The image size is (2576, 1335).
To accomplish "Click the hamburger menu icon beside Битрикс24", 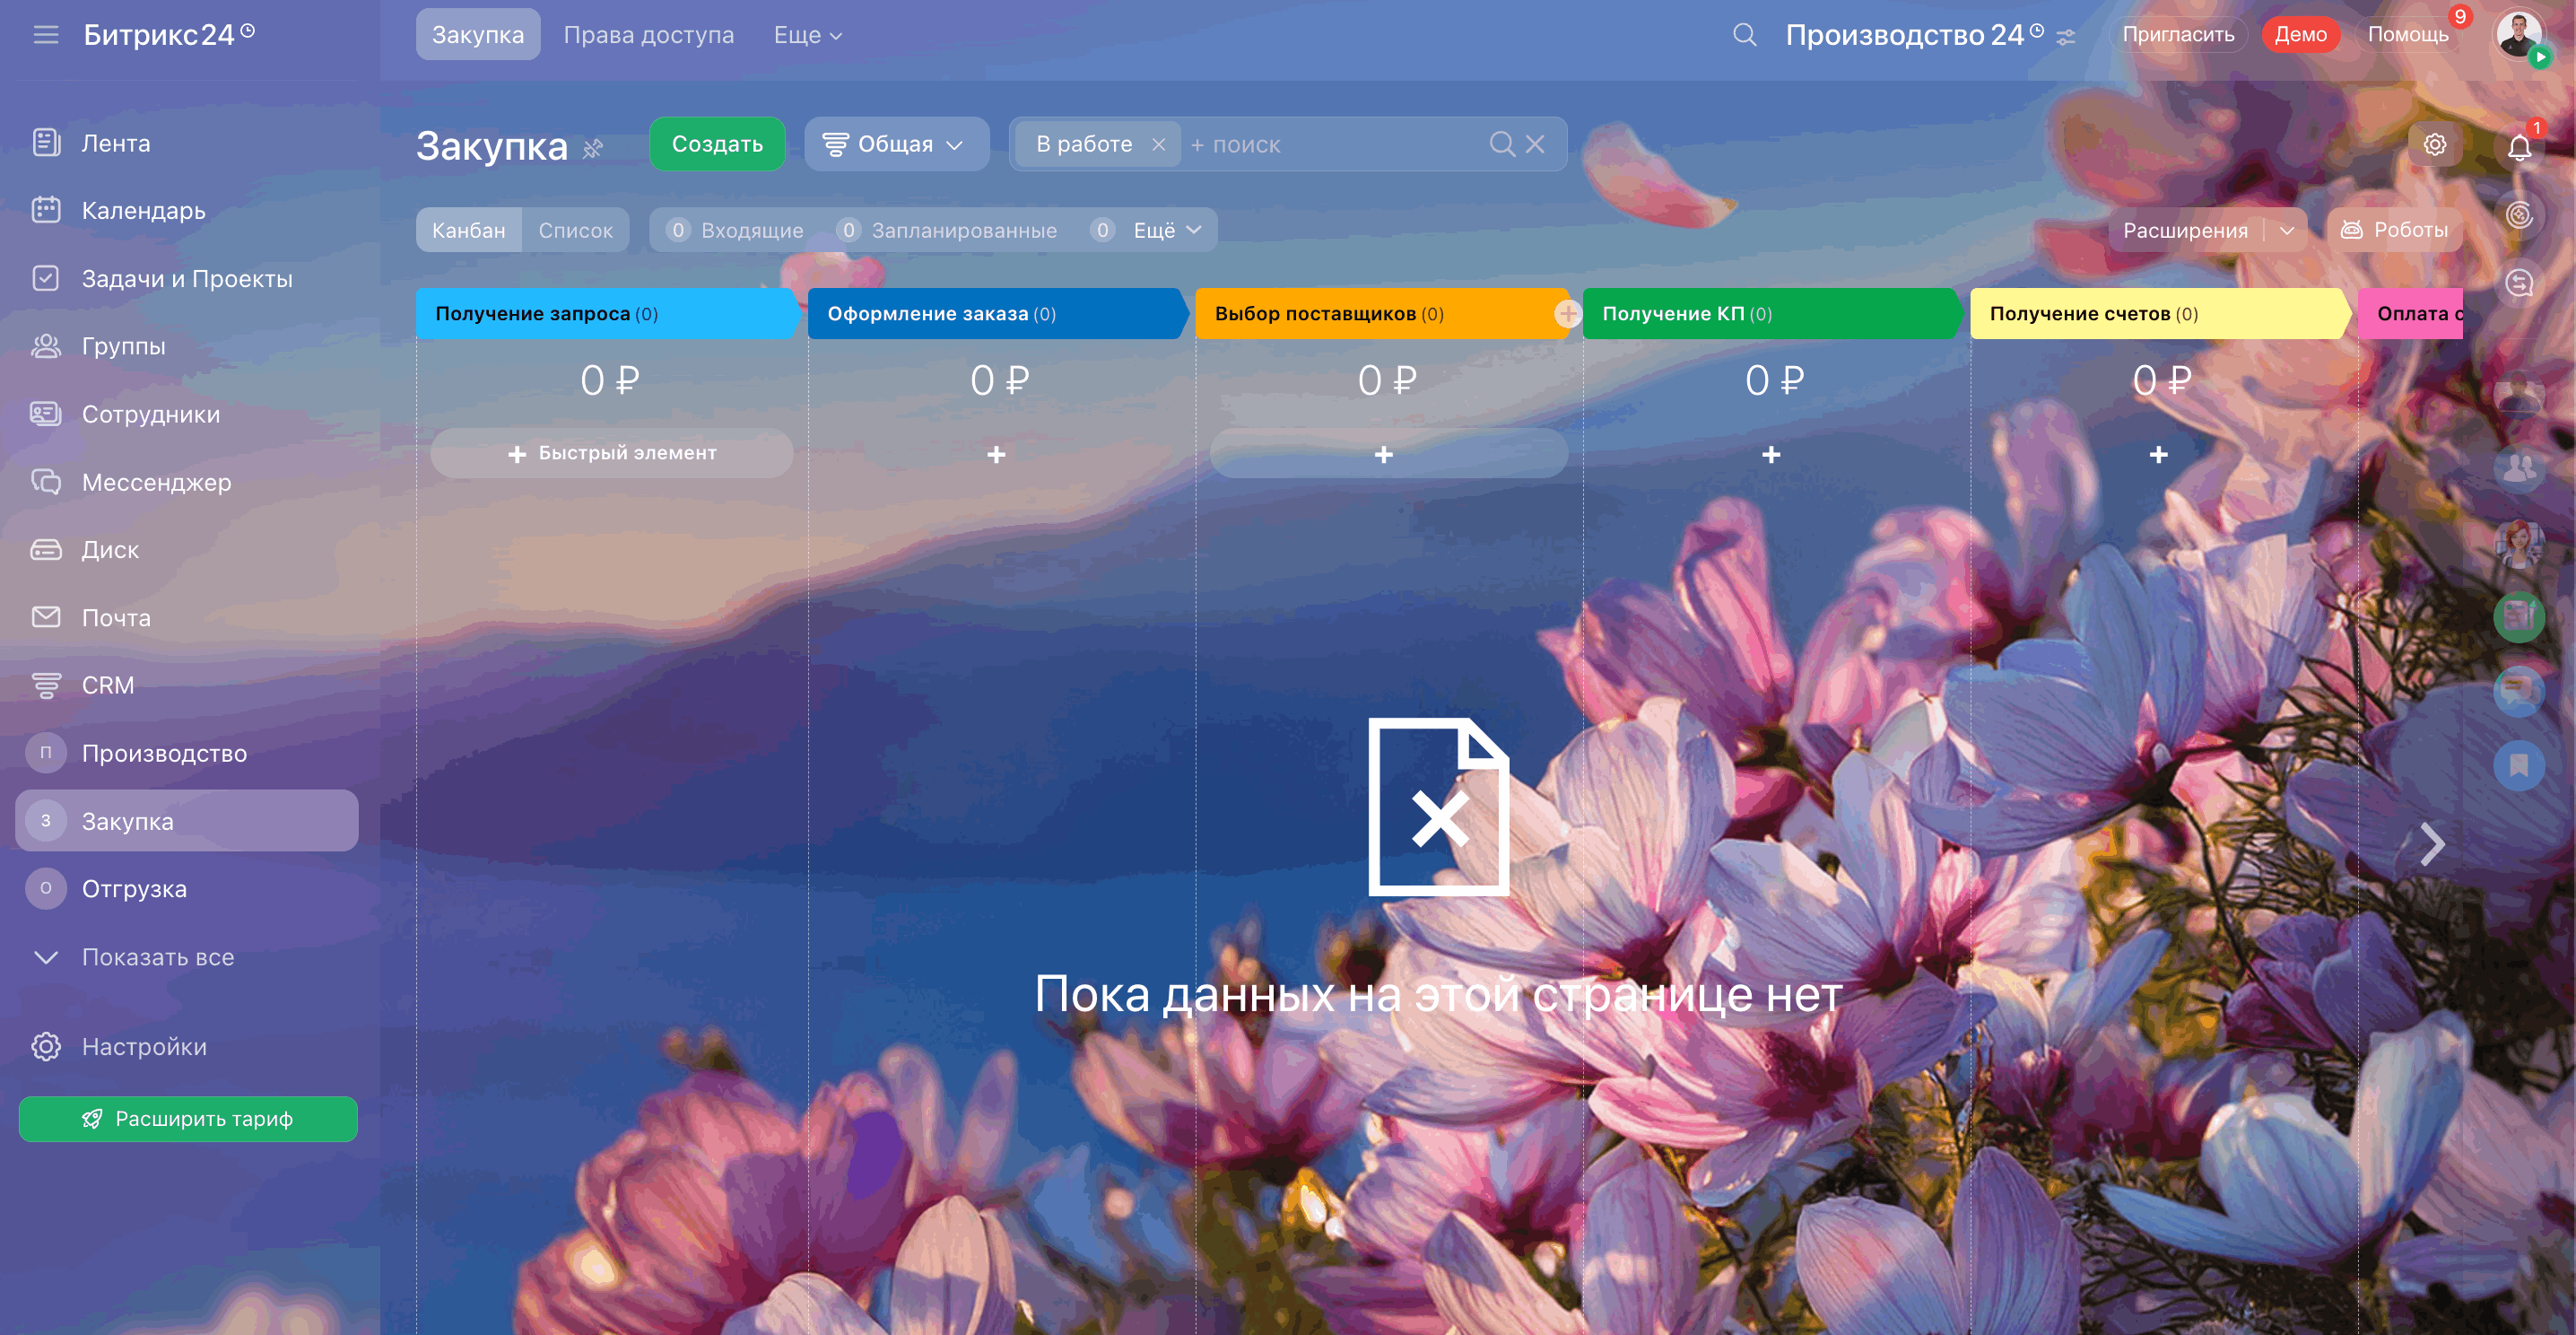I will [x=46, y=35].
